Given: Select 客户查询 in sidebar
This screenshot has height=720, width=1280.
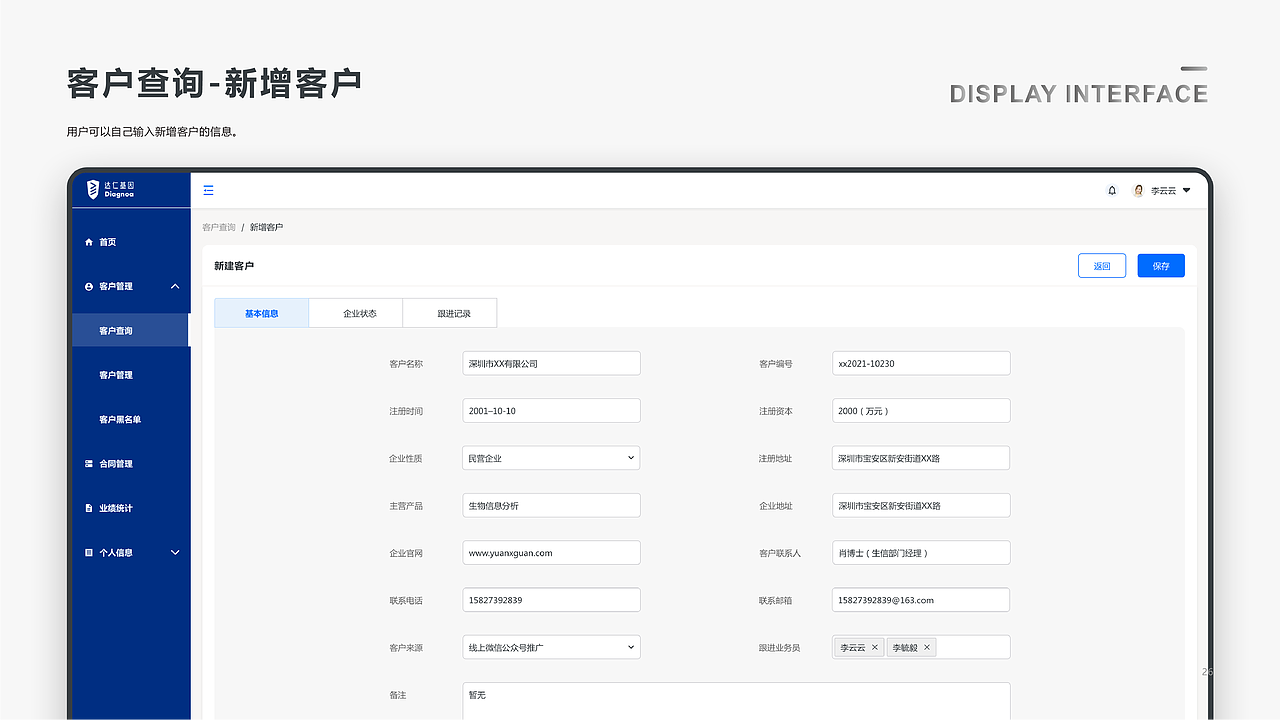Looking at the screenshot, I should click(131, 331).
